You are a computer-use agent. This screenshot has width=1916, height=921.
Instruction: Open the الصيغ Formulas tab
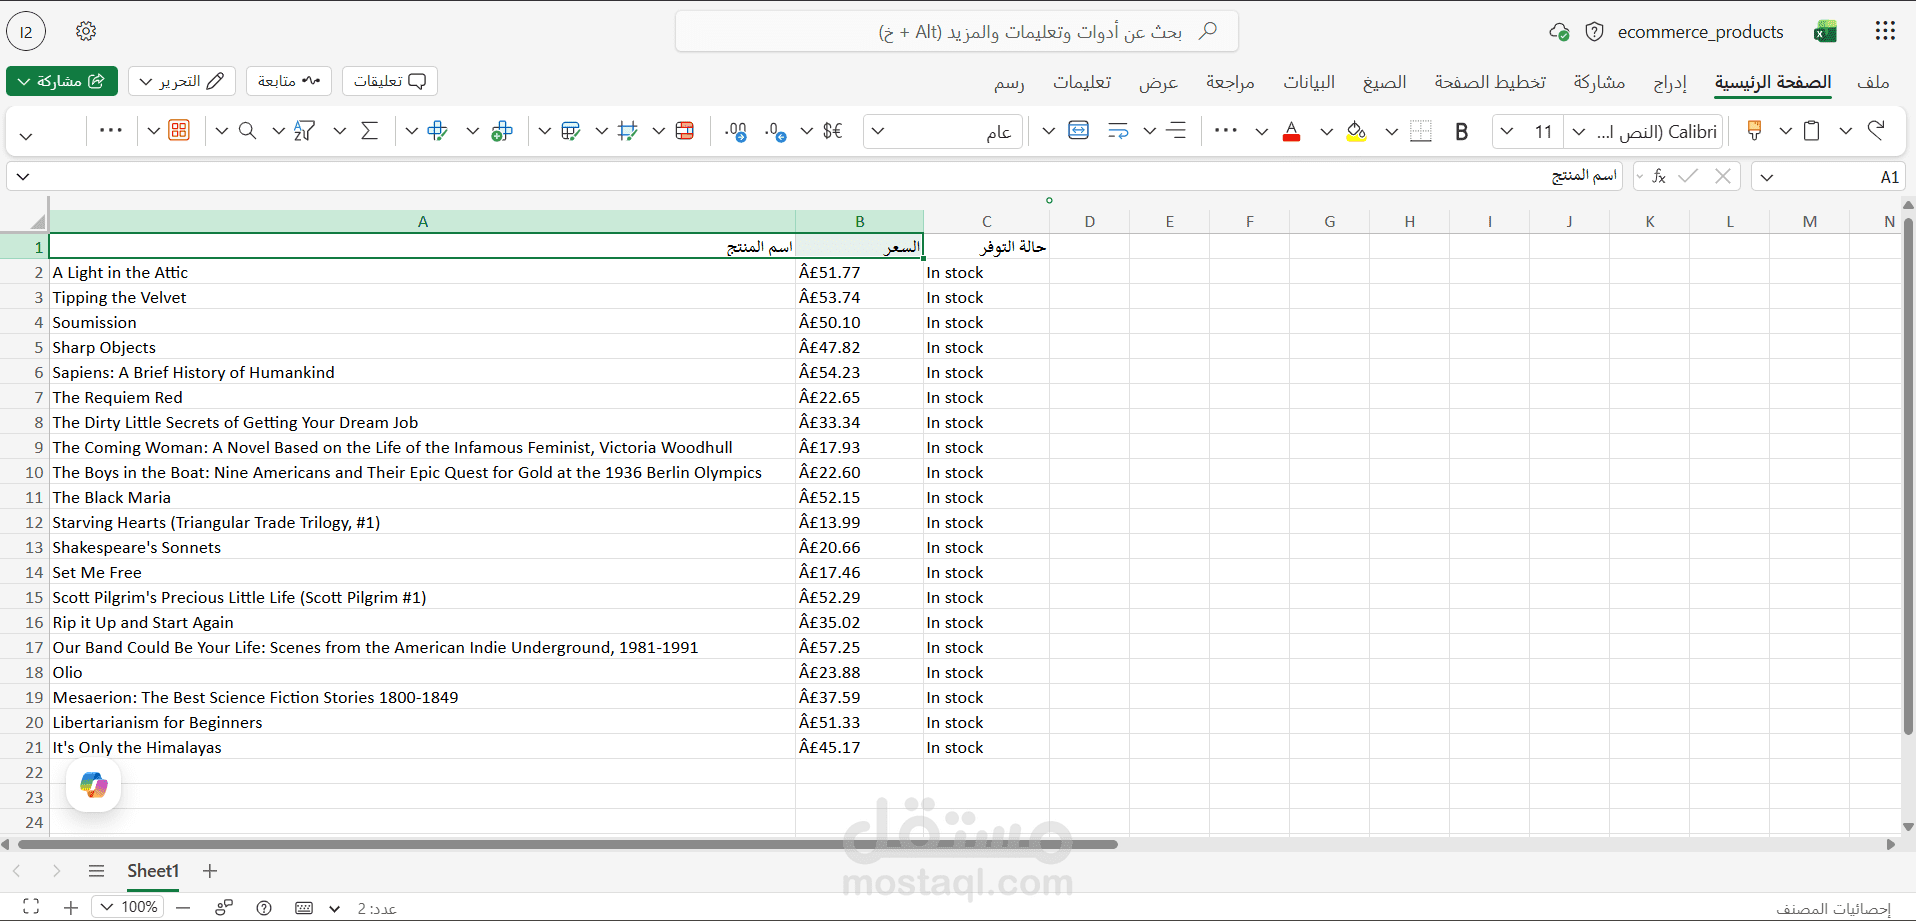1384,82
